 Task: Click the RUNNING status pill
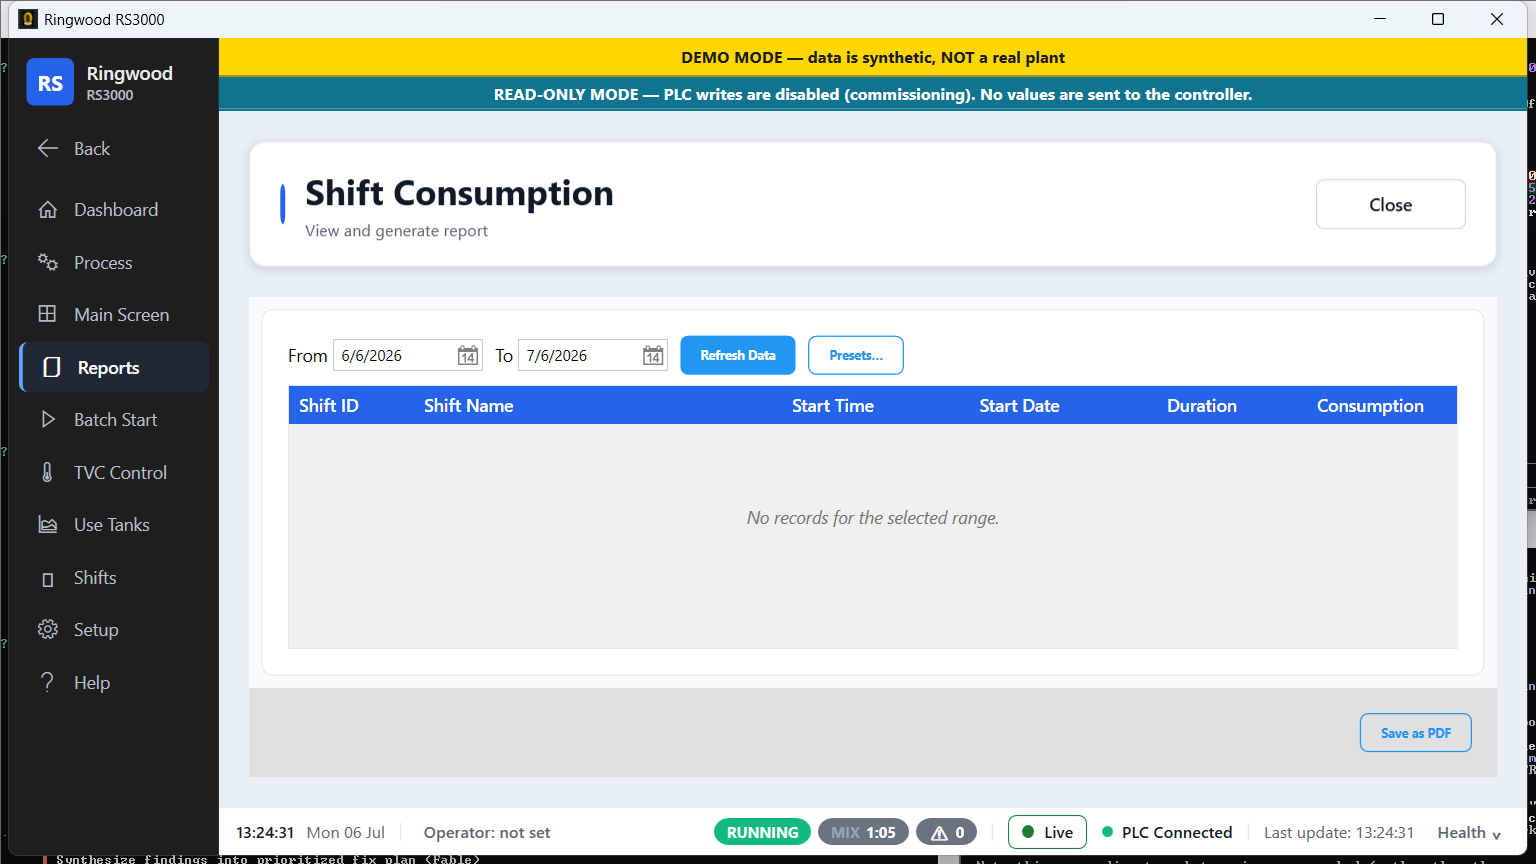(x=762, y=832)
